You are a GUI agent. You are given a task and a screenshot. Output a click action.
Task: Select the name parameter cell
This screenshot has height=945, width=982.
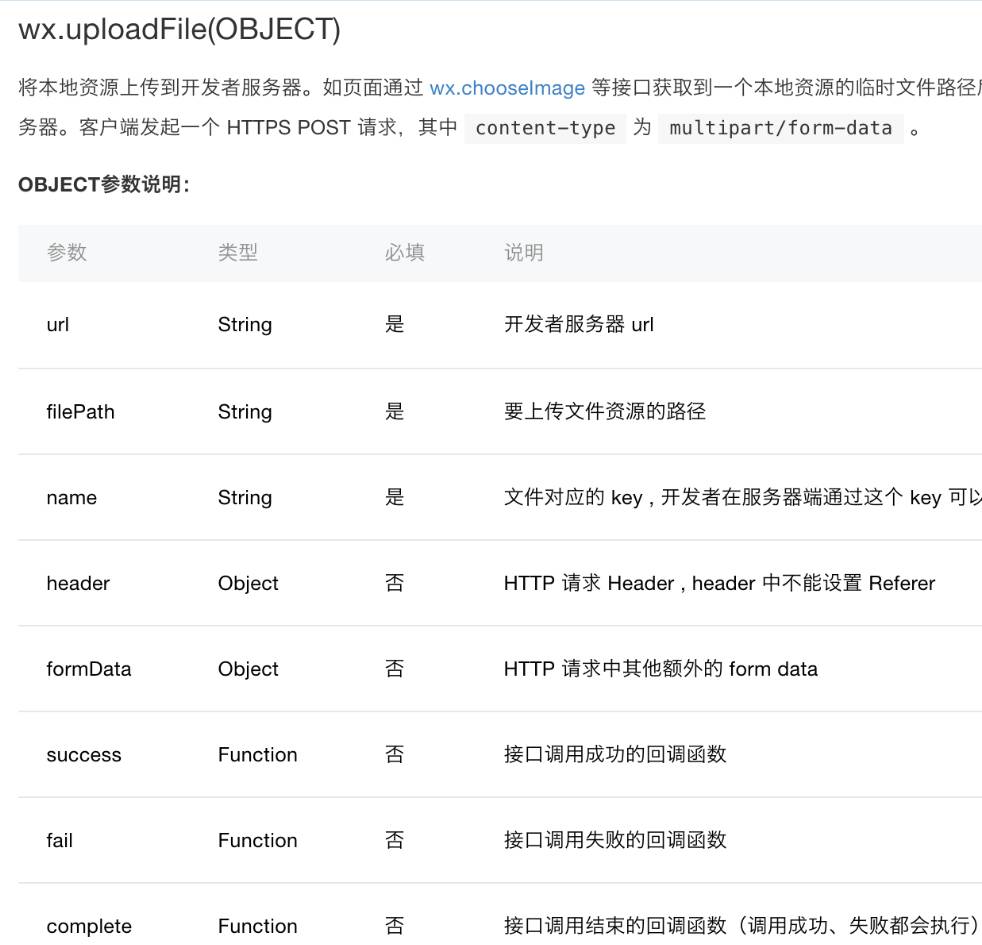[x=71, y=497]
